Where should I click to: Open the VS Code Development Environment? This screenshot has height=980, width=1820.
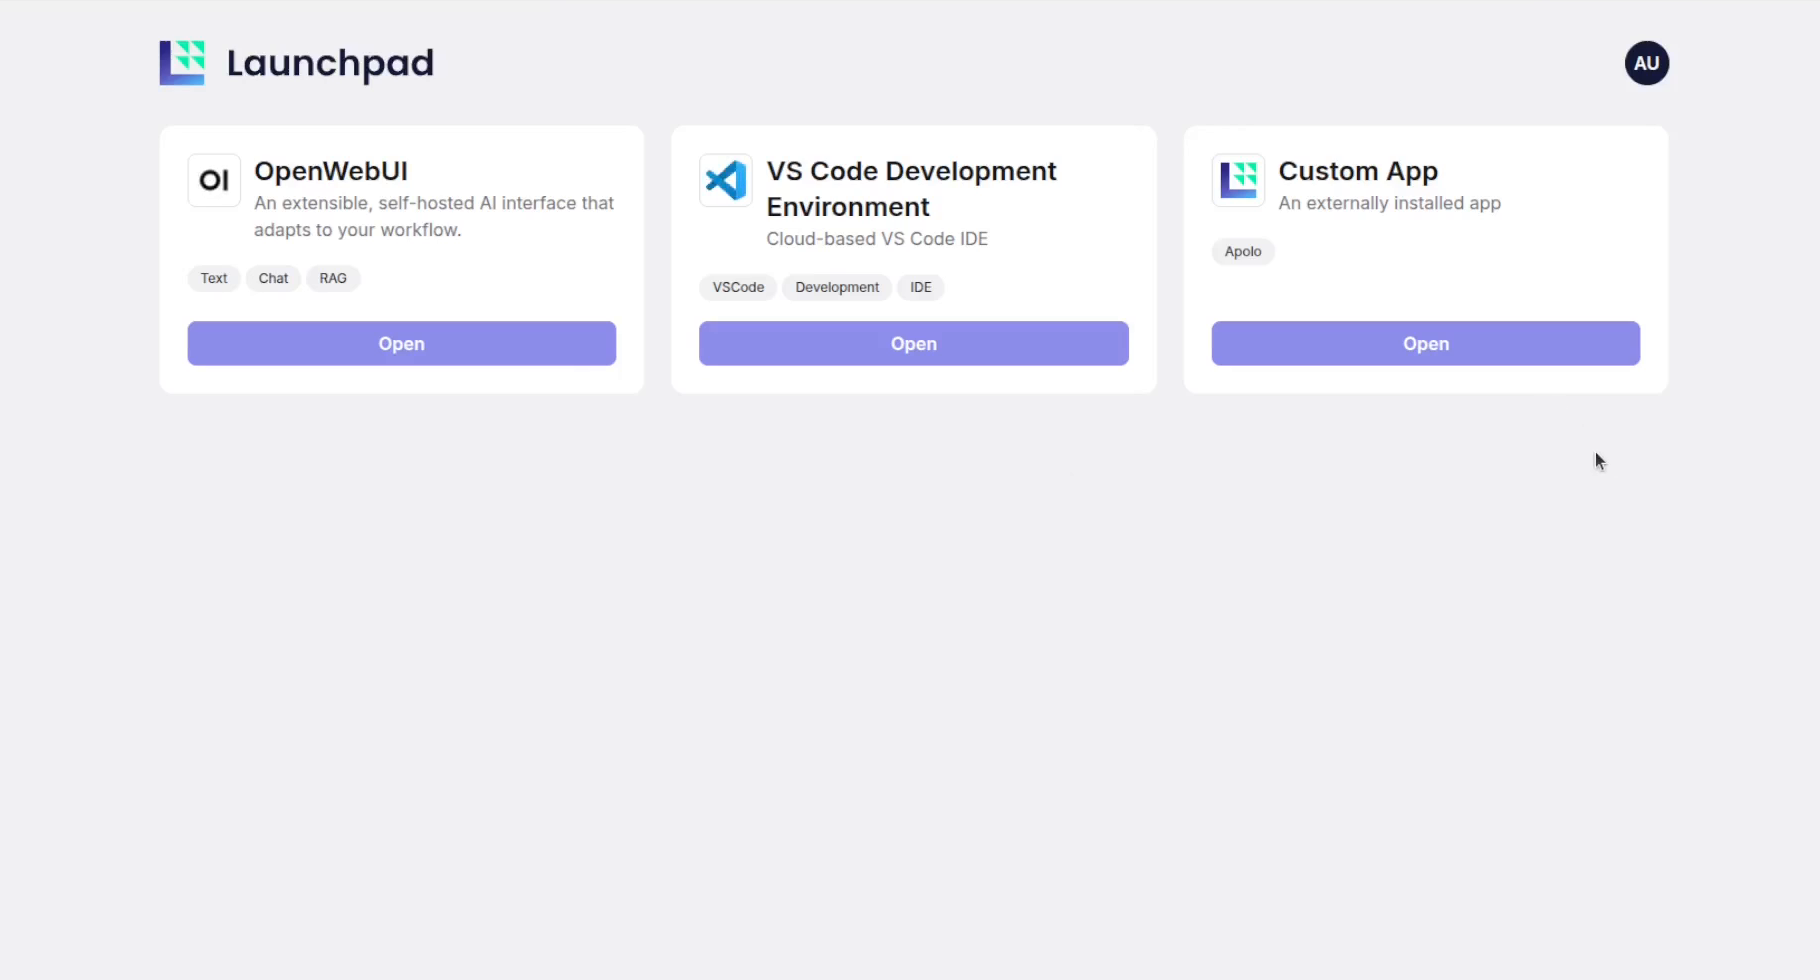tap(913, 343)
